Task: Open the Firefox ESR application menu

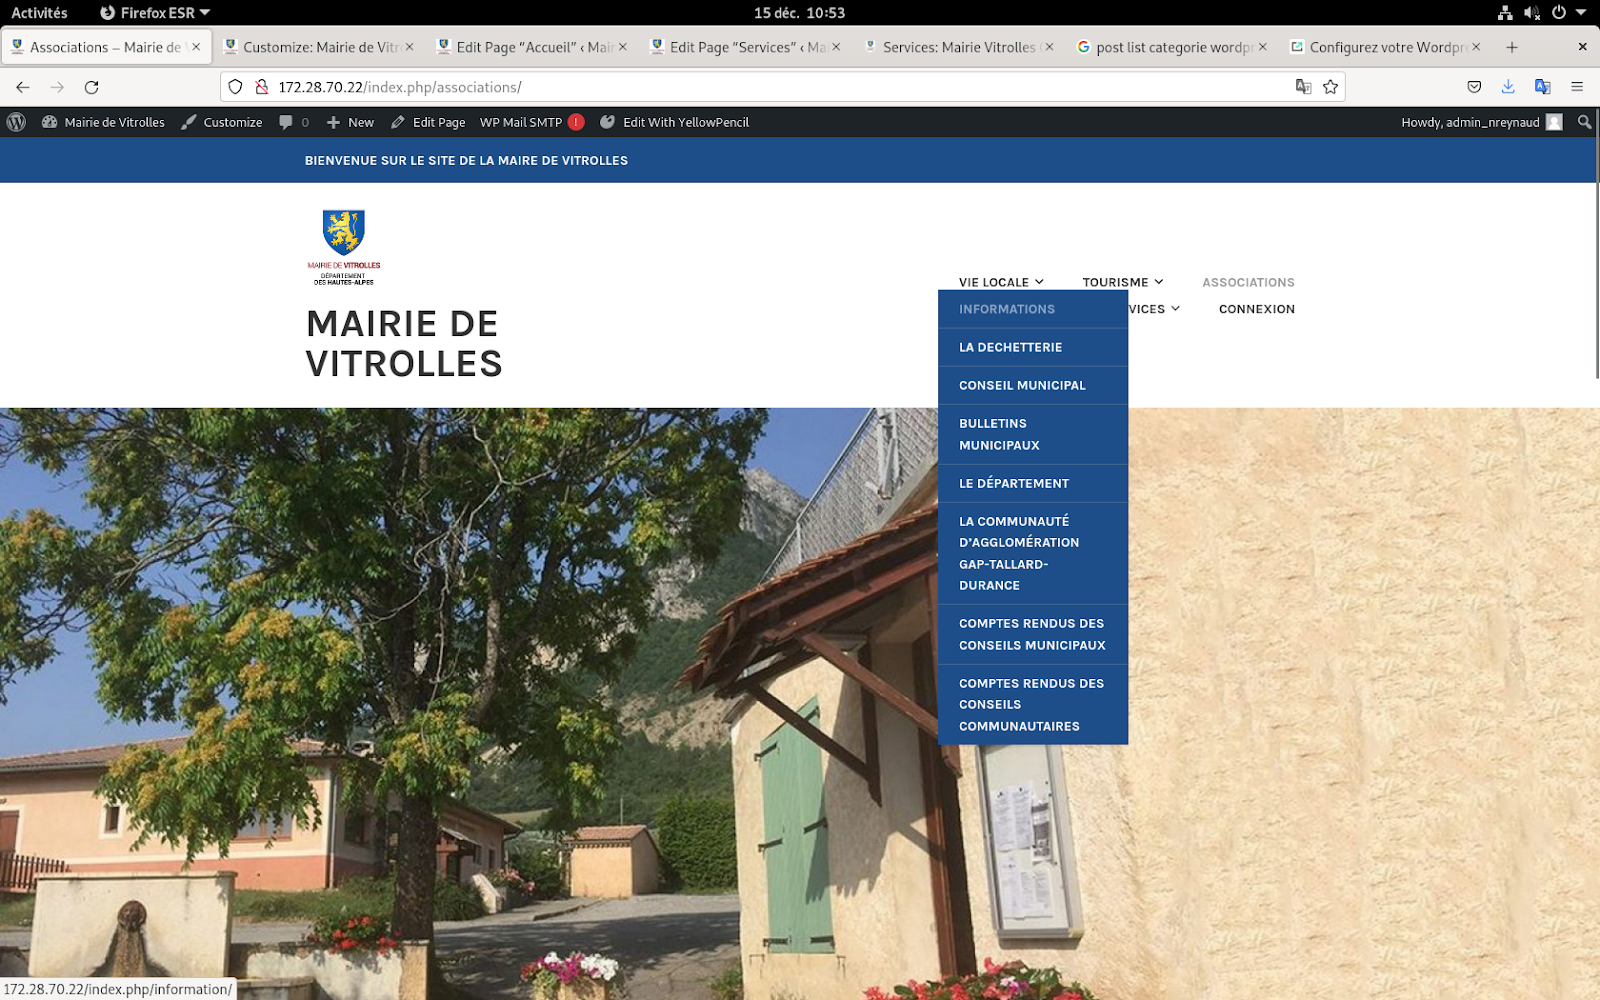Action: [155, 13]
